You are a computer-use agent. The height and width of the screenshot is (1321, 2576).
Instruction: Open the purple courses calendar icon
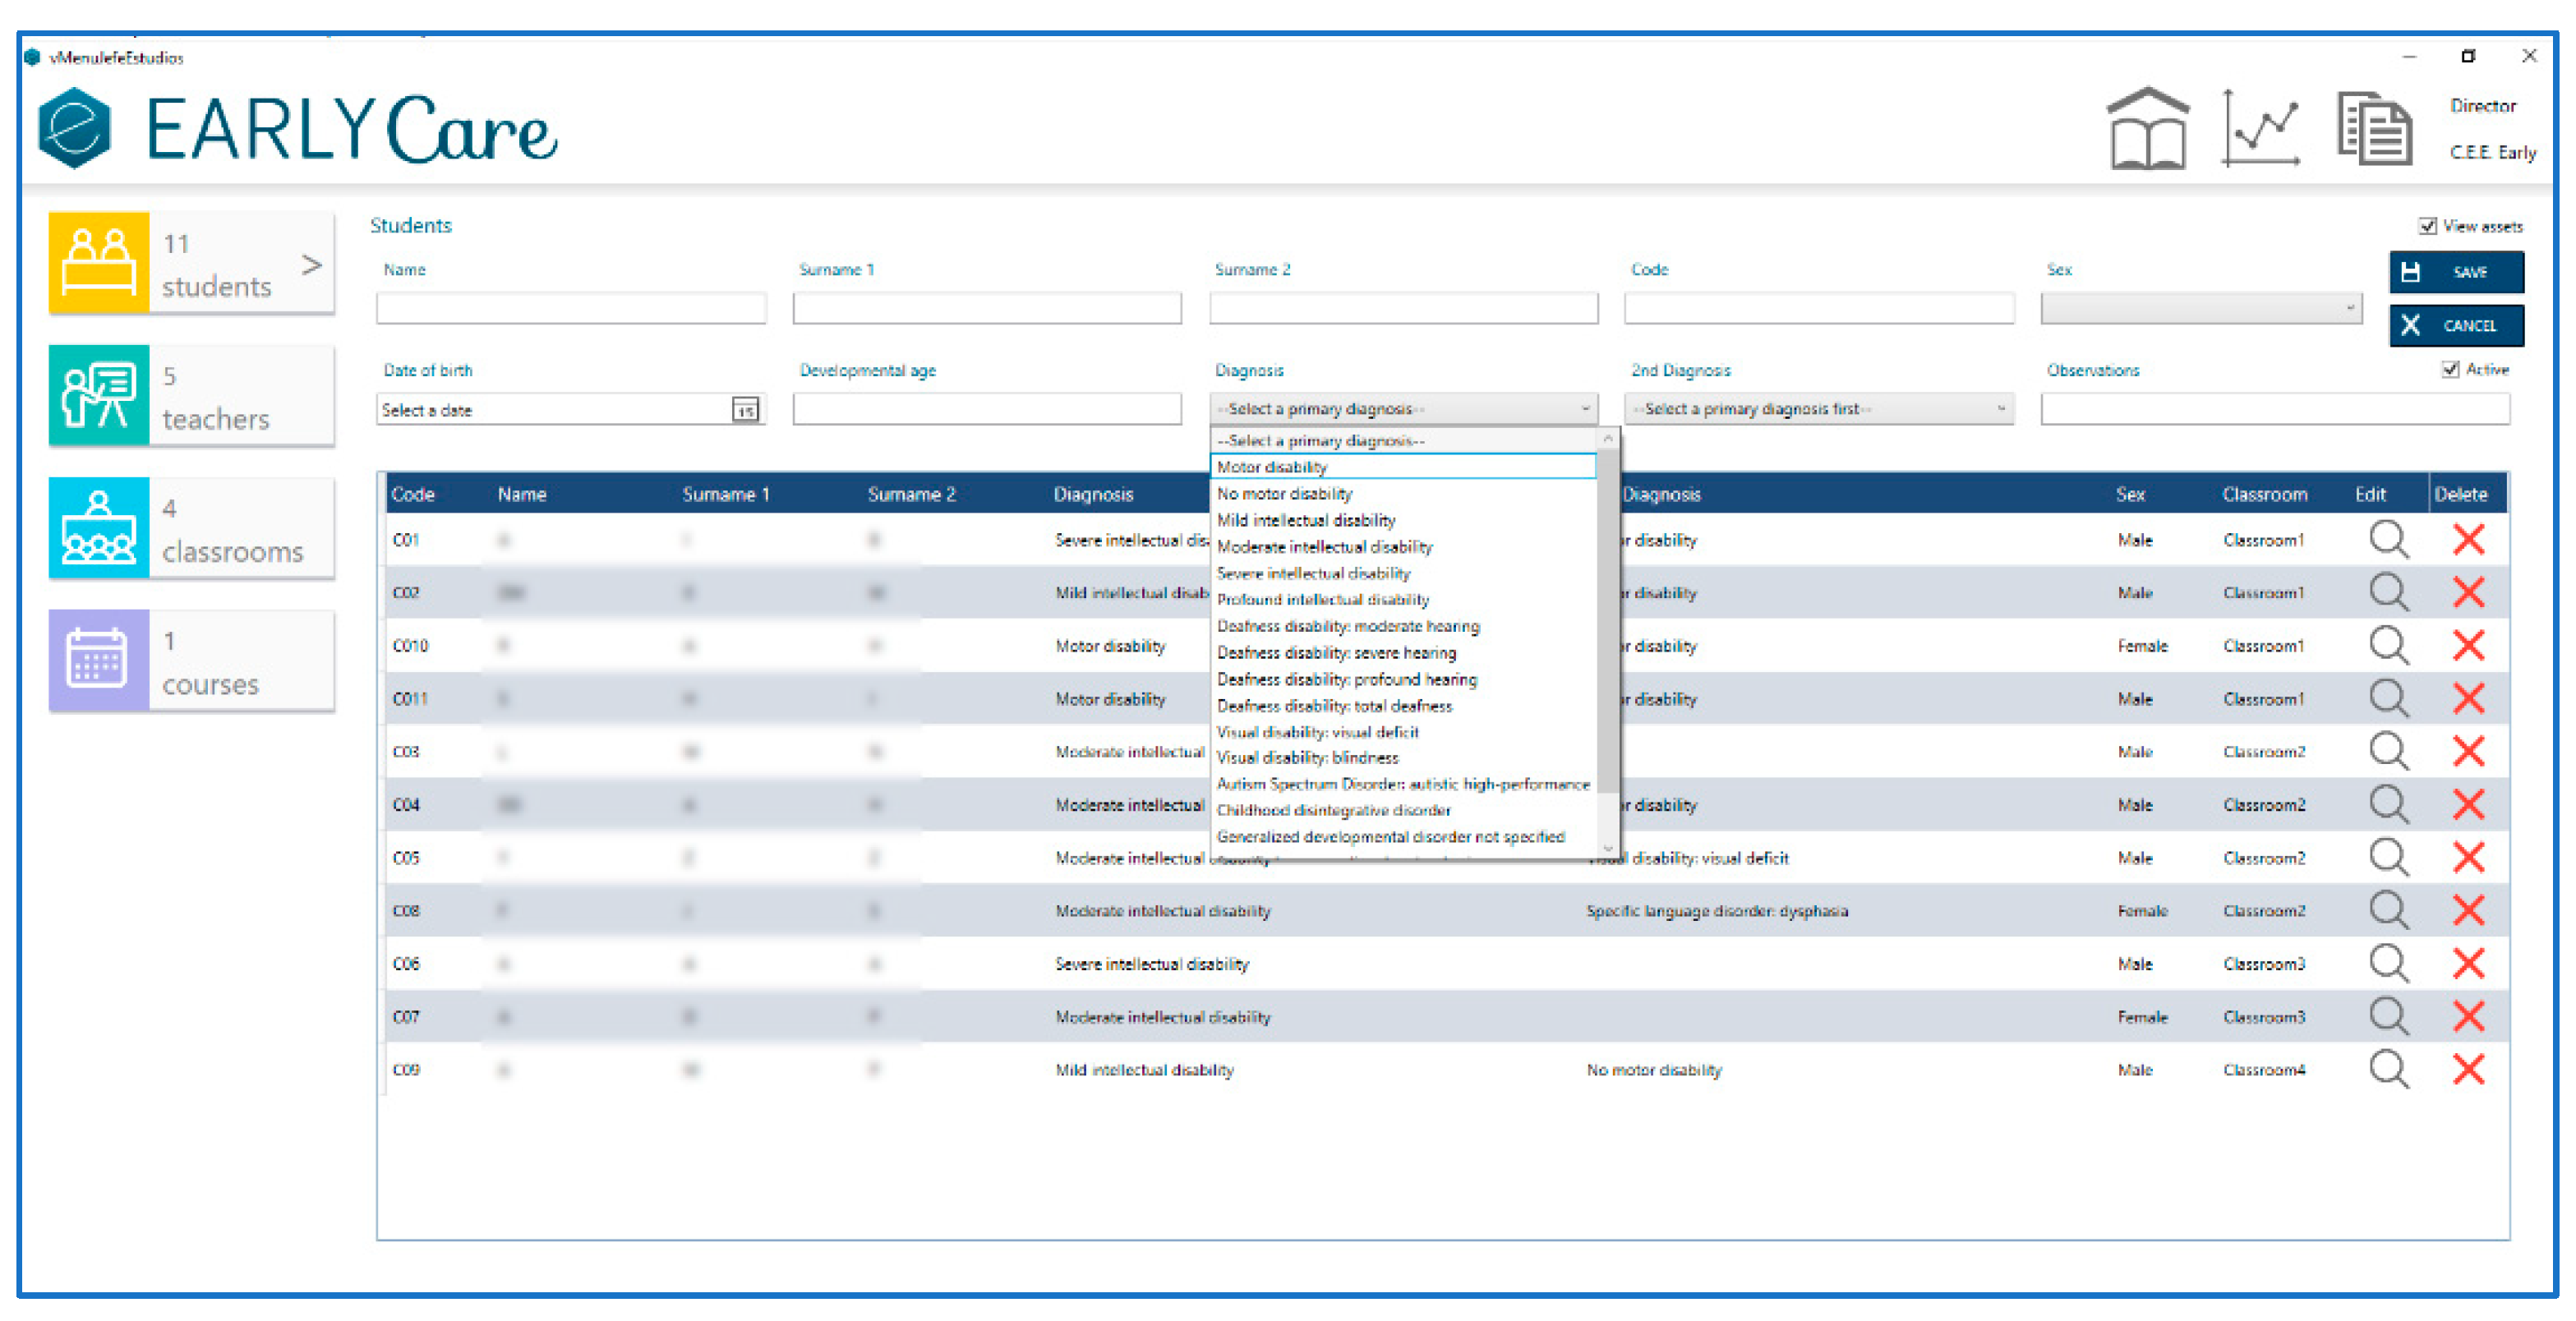[x=98, y=660]
